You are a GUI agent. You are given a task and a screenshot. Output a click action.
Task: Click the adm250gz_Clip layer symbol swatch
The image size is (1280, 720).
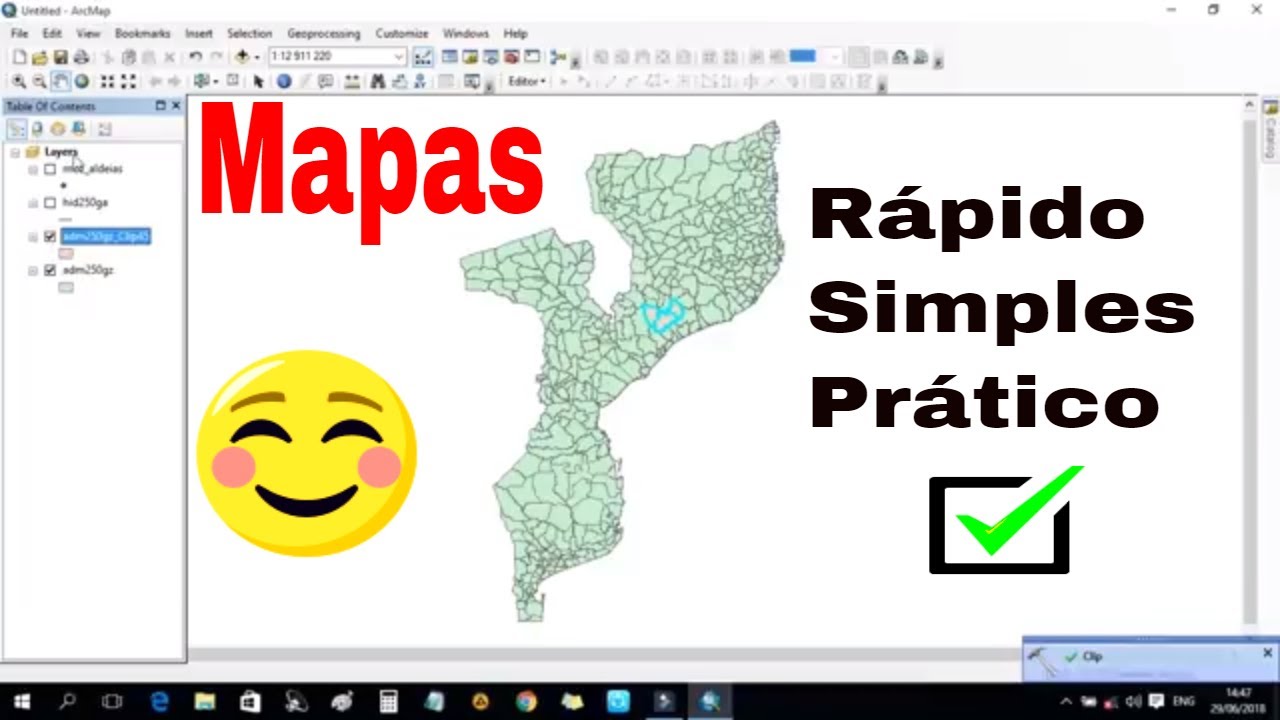tap(66, 254)
